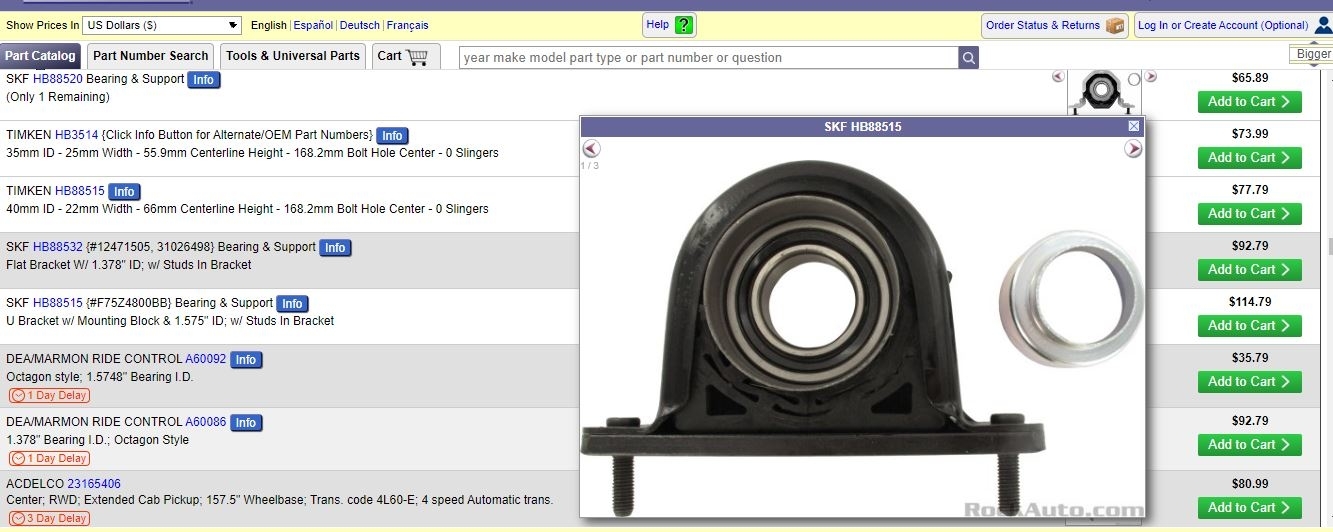The width and height of the screenshot is (1333, 532).
Task: Open Order Status & Returns
Action: [x=1055, y=25]
